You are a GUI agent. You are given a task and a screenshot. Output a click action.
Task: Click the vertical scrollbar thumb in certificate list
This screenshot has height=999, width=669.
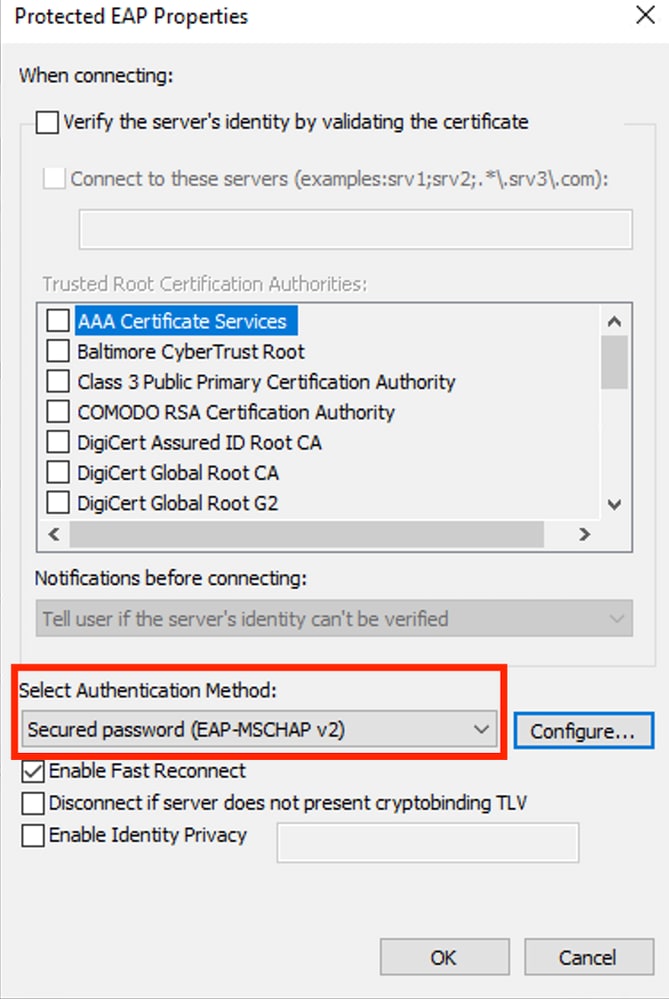pyautogui.click(x=614, y=362)
